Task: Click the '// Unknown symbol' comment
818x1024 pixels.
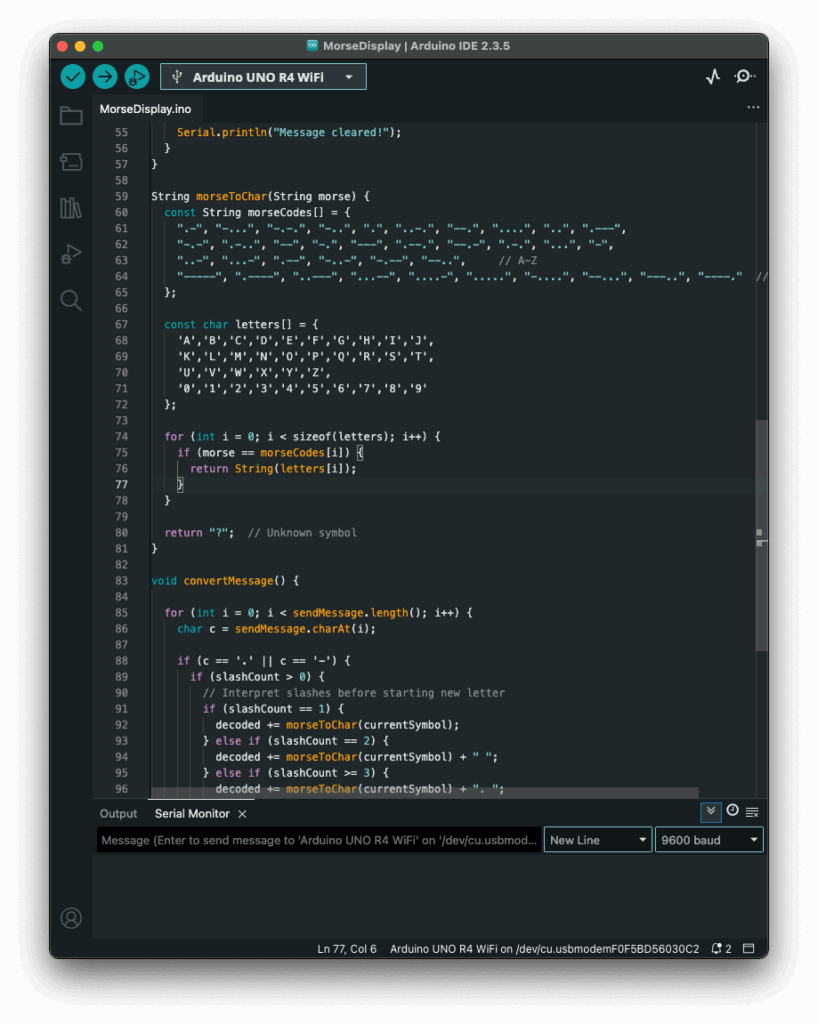Action: pos(302,533)
